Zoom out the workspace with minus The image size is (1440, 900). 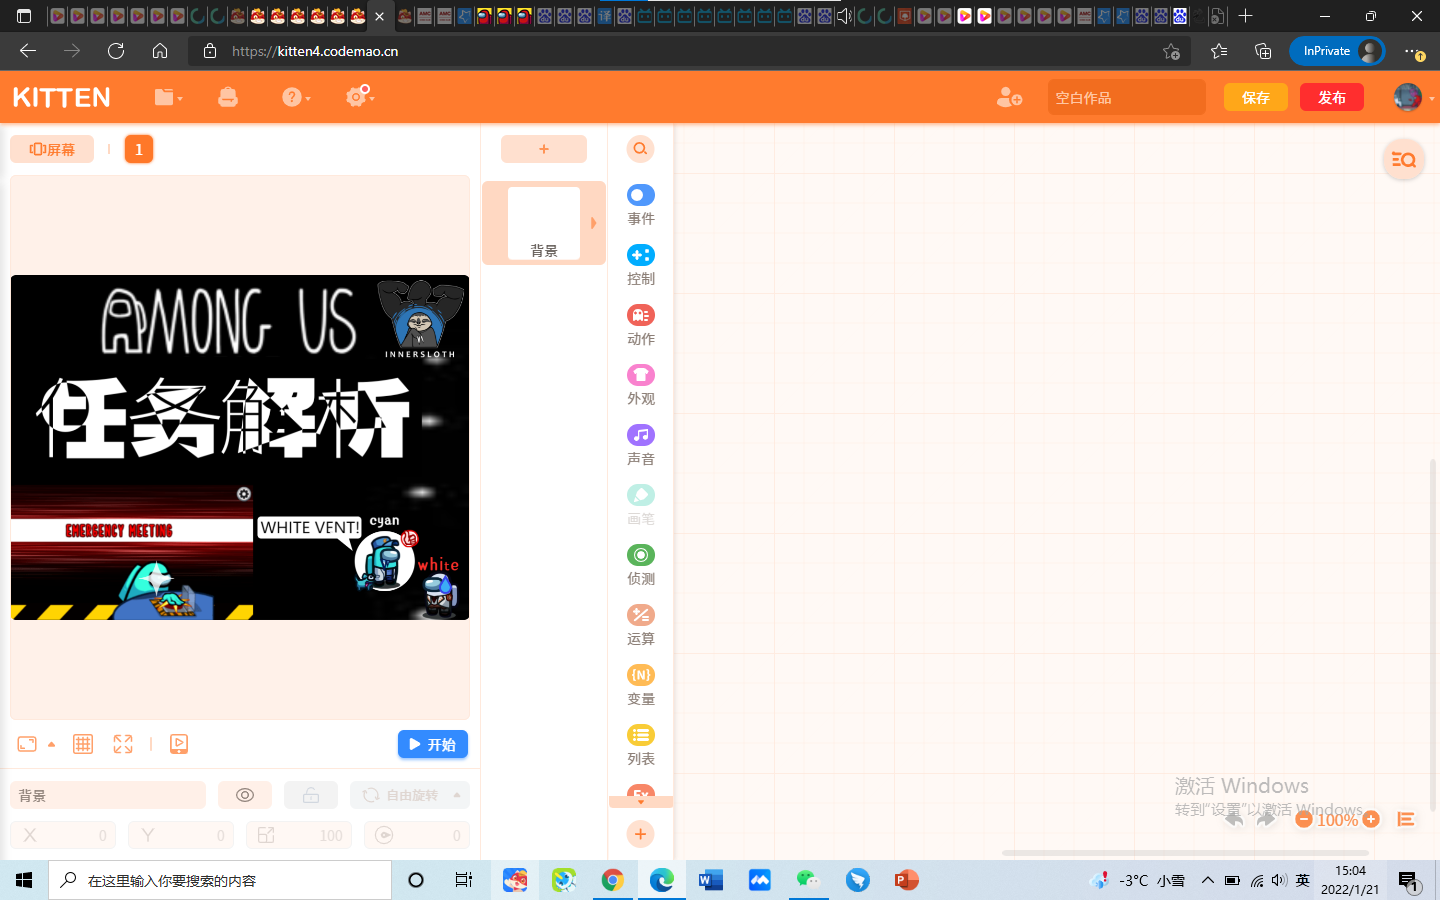[x=1304, y=819]
